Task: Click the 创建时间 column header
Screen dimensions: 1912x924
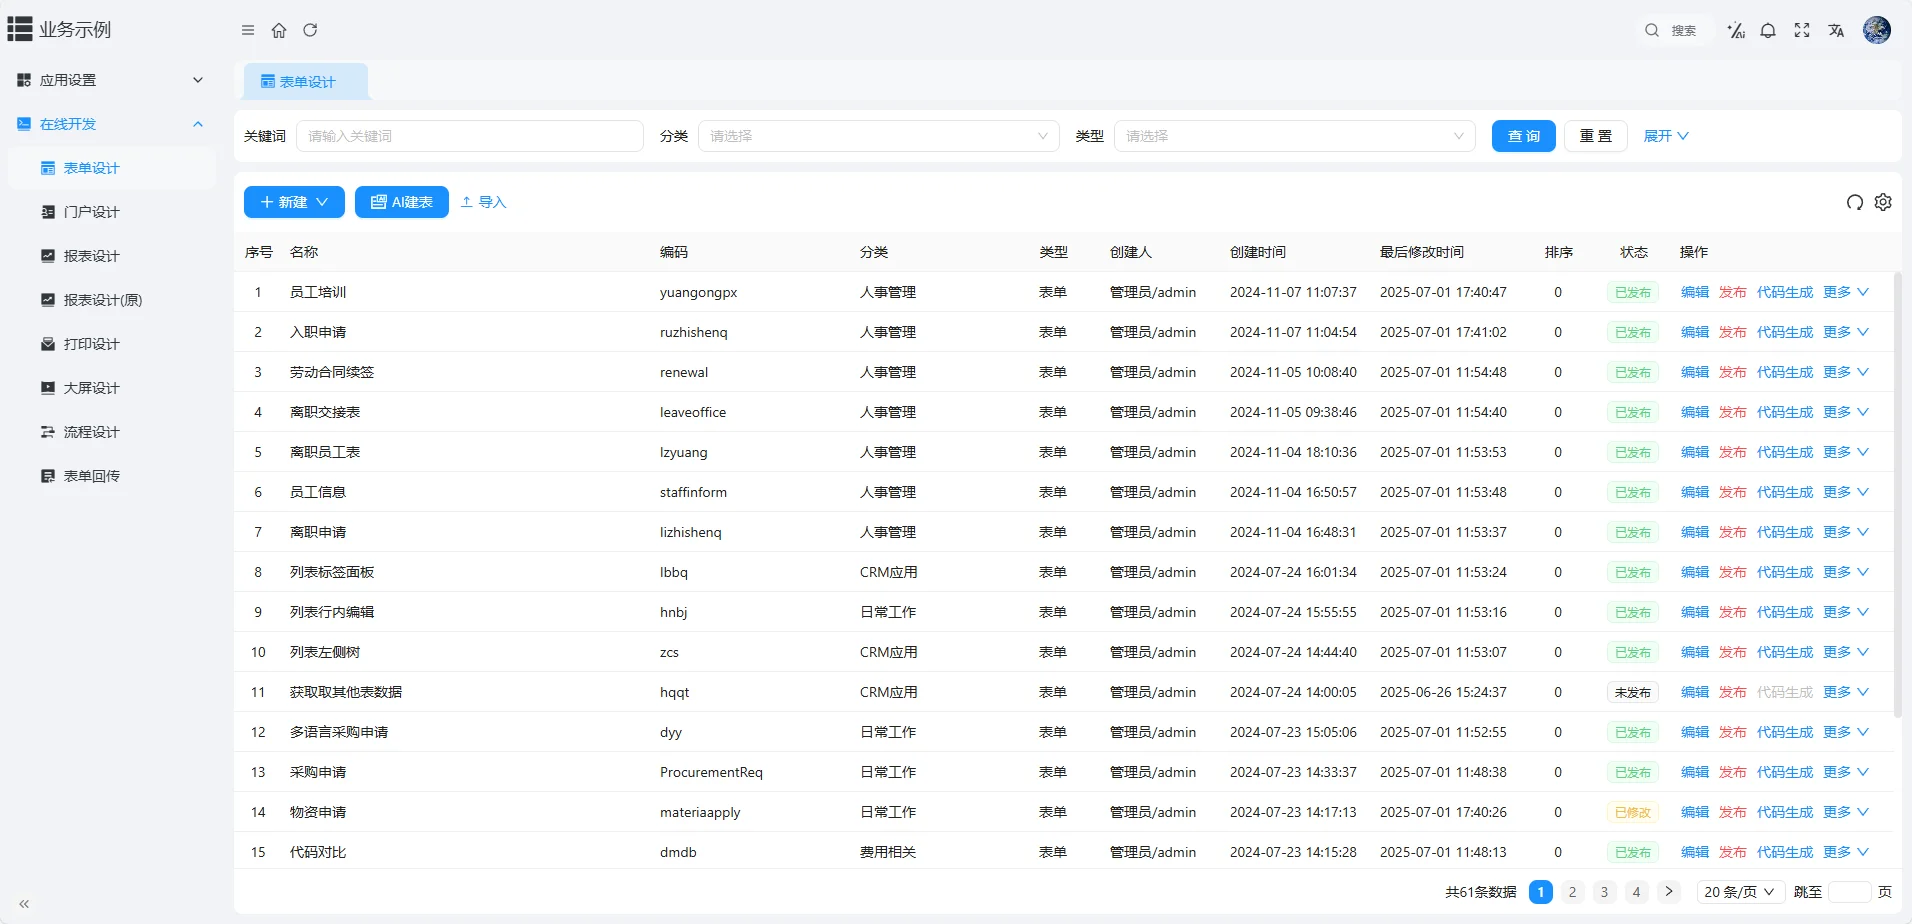Action: tap(1258, 252)
